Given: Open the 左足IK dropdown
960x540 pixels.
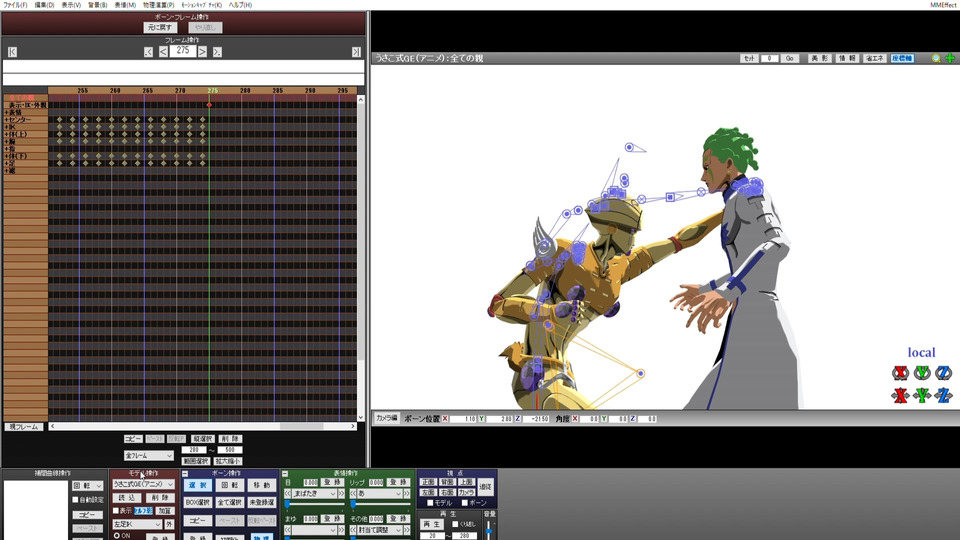Looking at the screenshot, I should click(137, 525).
